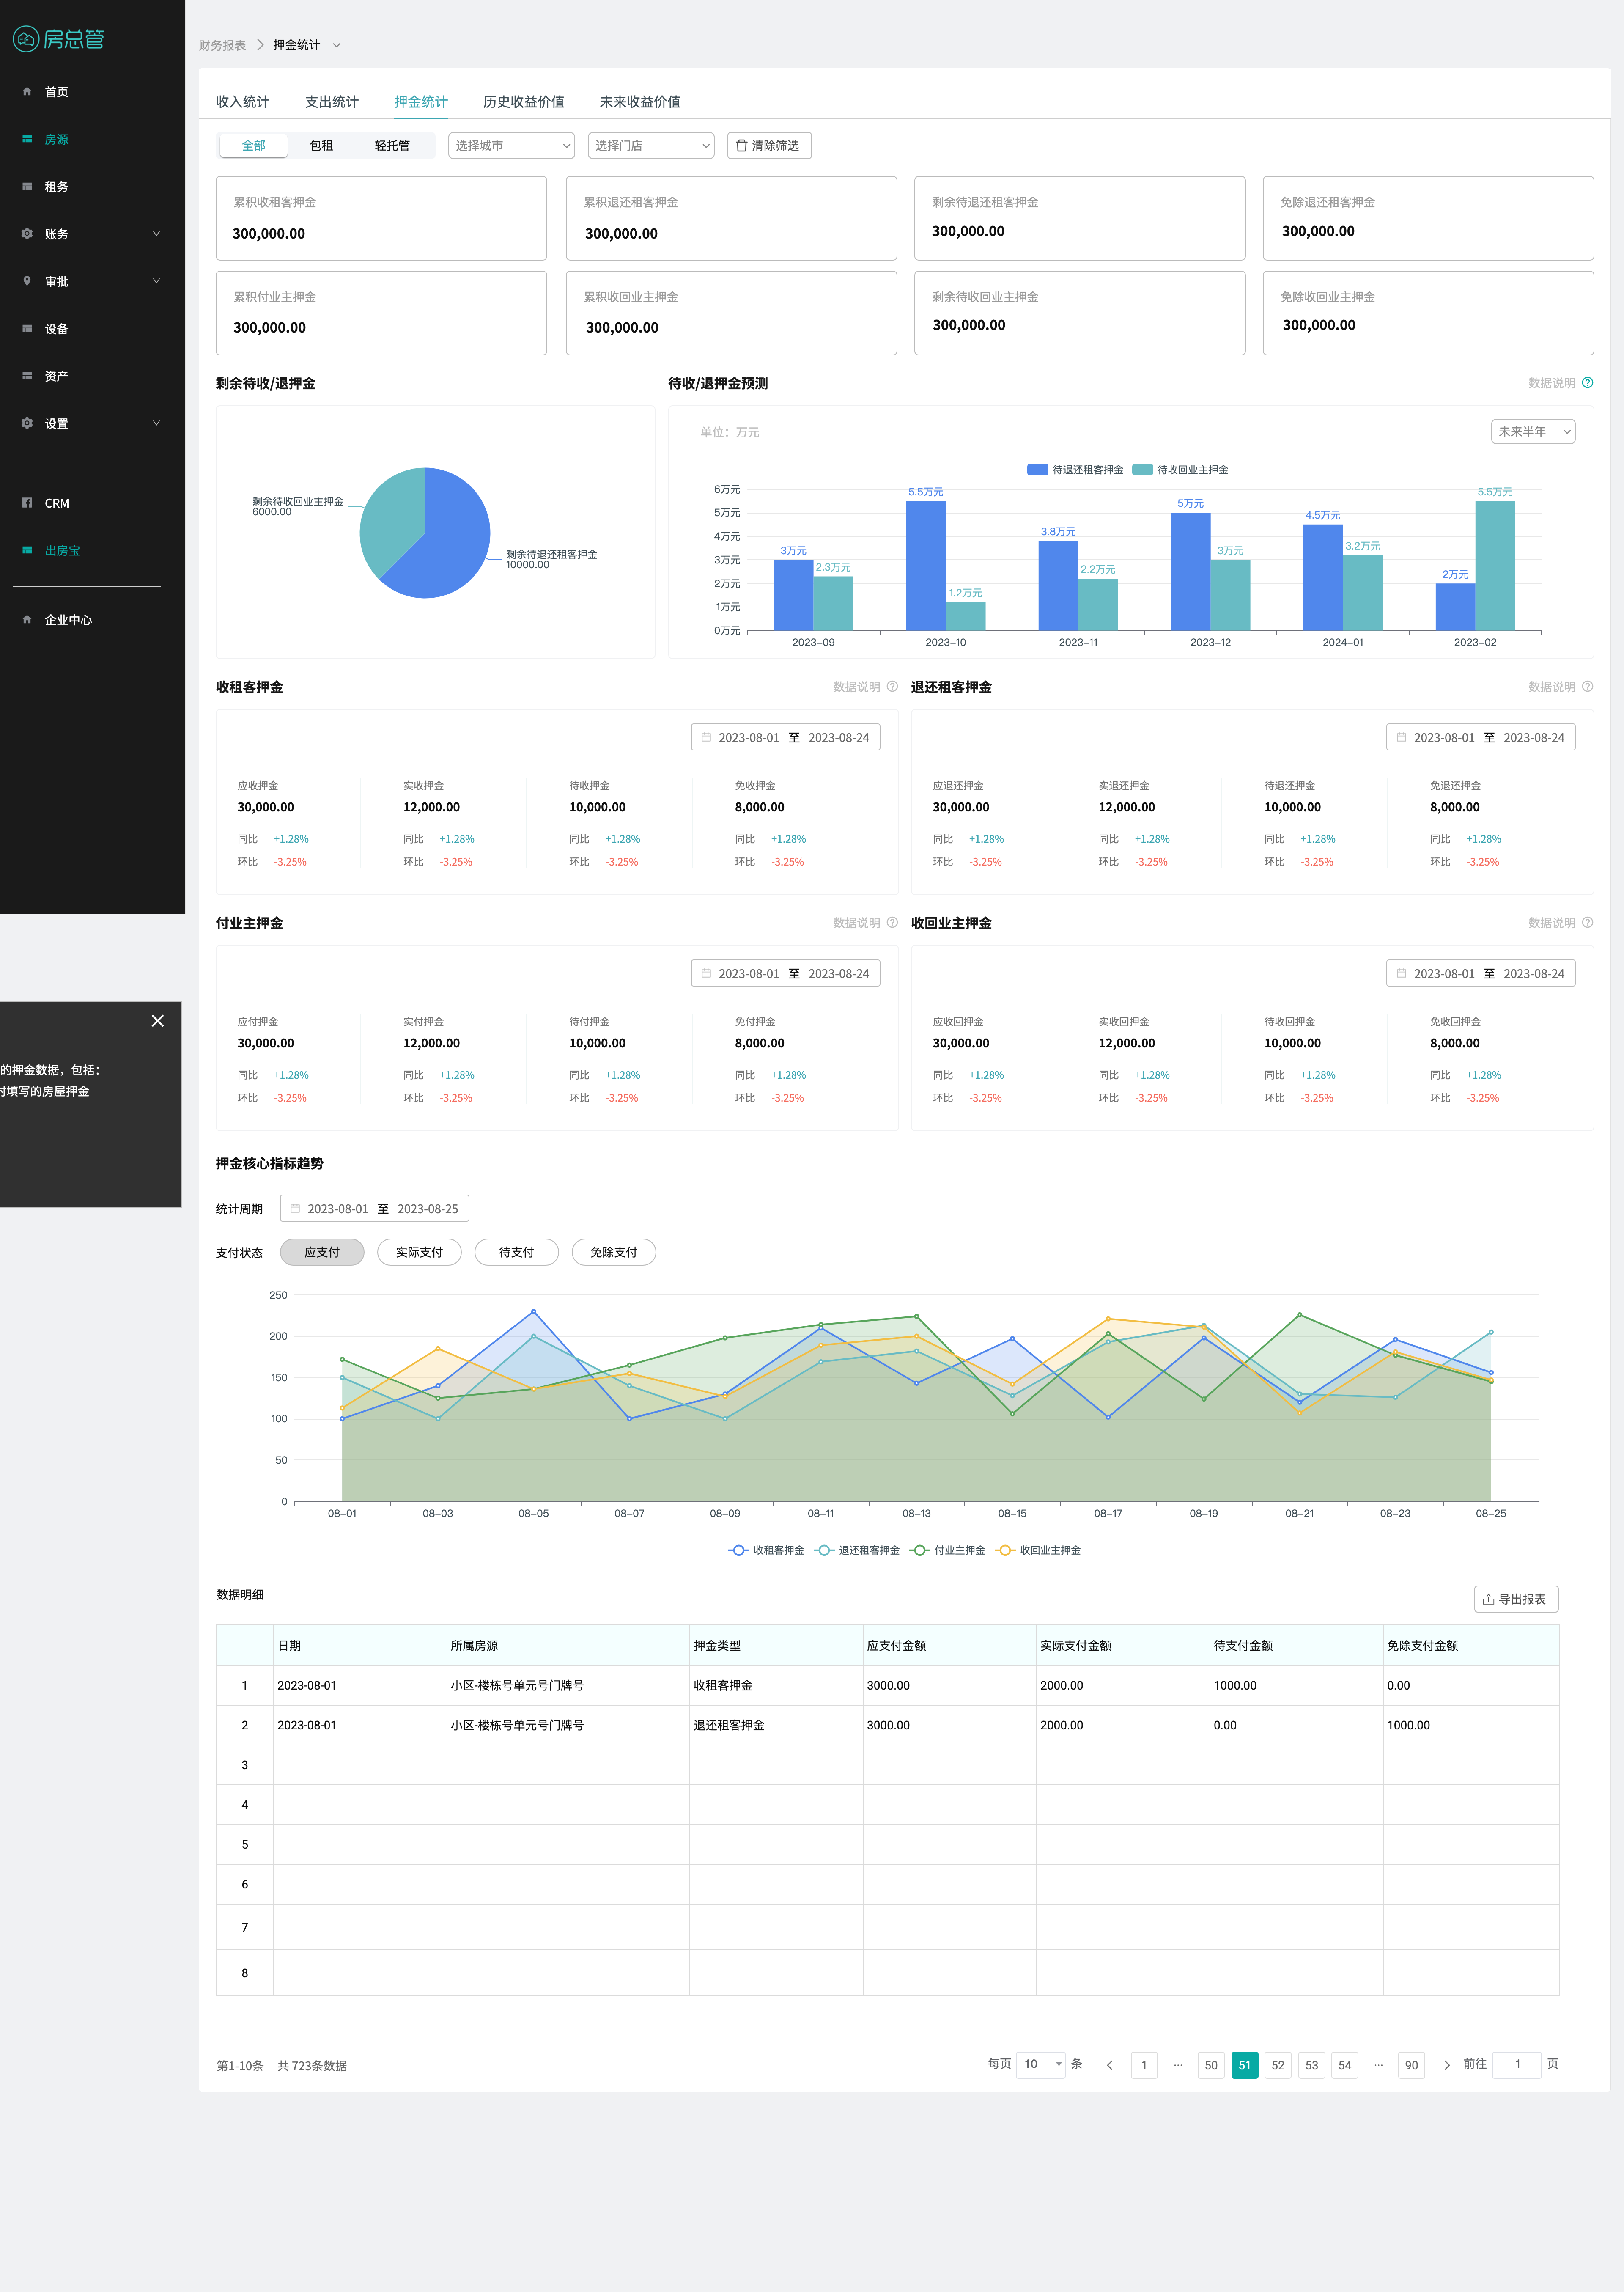The height and width of the screenshot is (2292, 1624).
Task: Click help icon beside 付业主押金 数据说明
Action: (892, 923)
